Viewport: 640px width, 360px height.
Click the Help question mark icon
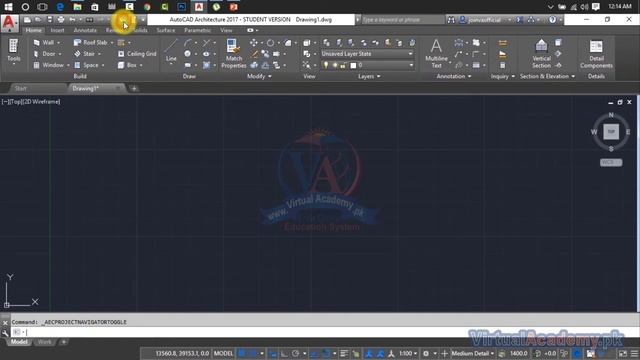[552, 20]
